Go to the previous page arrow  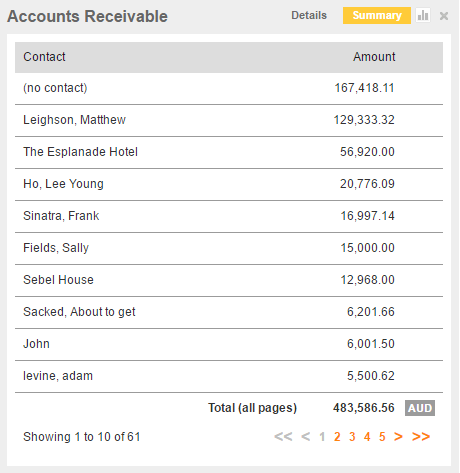(x=305, y=436)
